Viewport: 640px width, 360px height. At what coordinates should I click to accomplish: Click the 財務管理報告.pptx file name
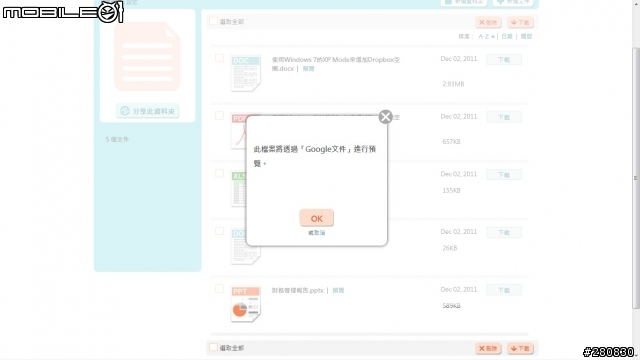coord(298,290)
